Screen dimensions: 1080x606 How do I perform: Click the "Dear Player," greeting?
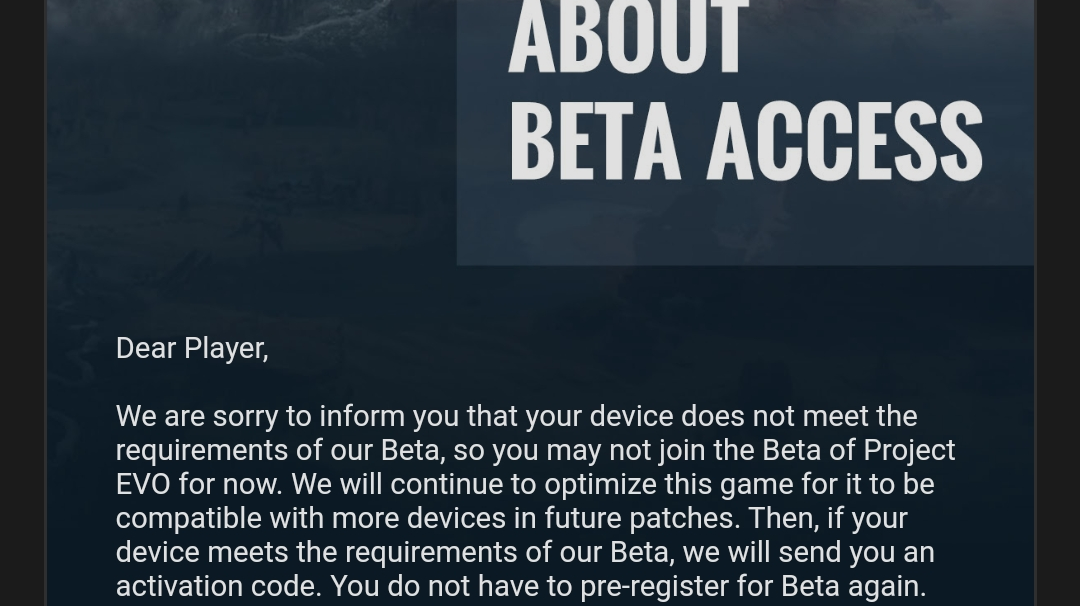[x=192, y=348]
